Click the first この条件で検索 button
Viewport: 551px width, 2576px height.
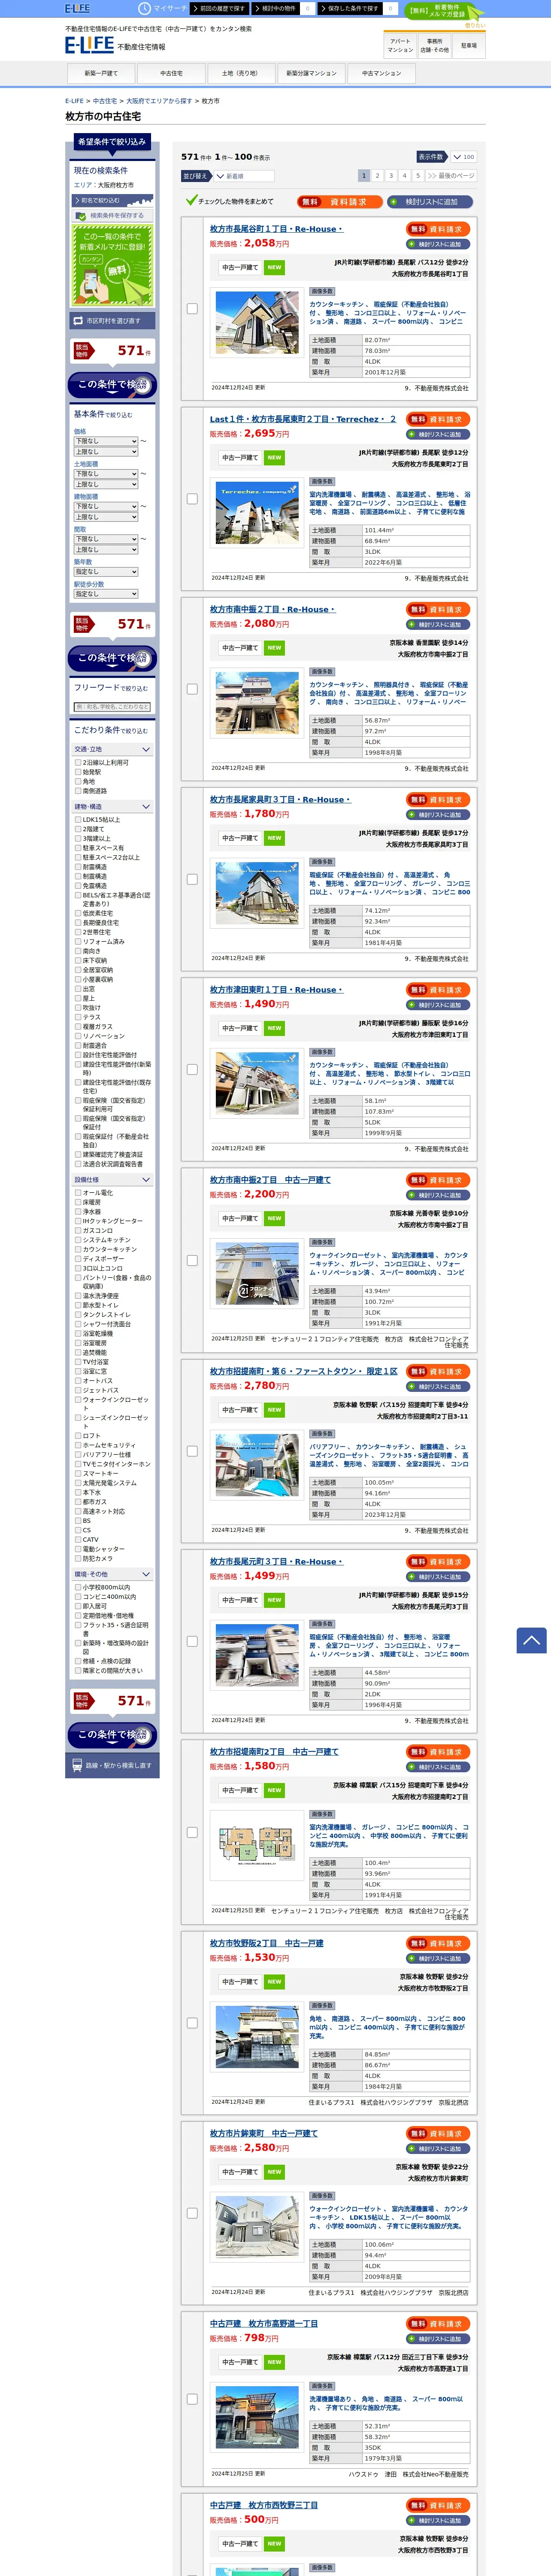112,385
